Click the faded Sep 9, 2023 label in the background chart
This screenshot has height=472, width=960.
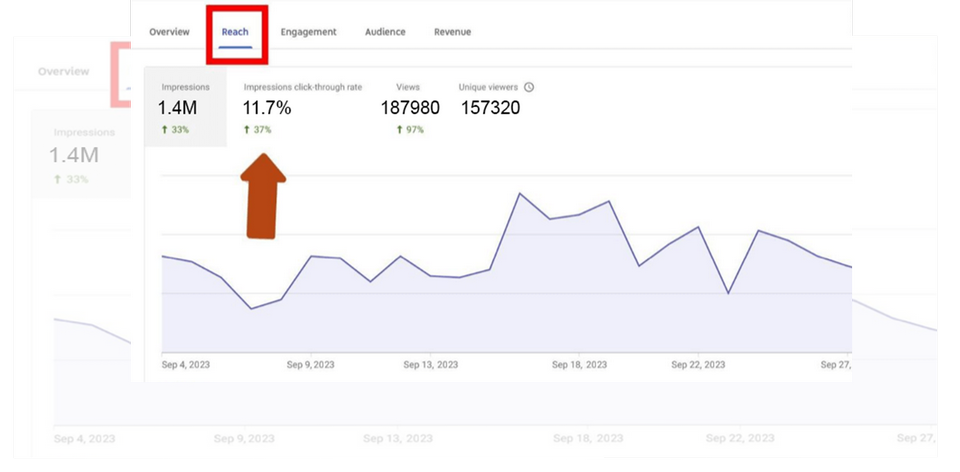[244, 439]
